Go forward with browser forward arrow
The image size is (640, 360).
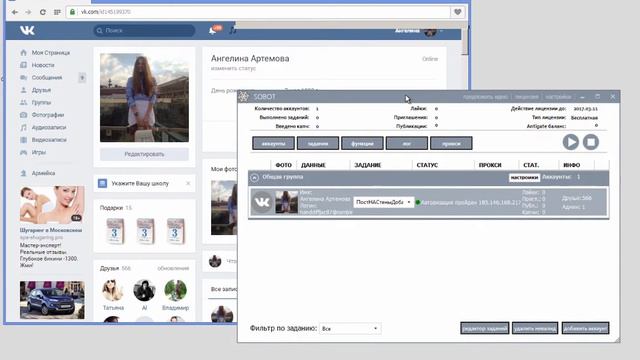(28, 12)
